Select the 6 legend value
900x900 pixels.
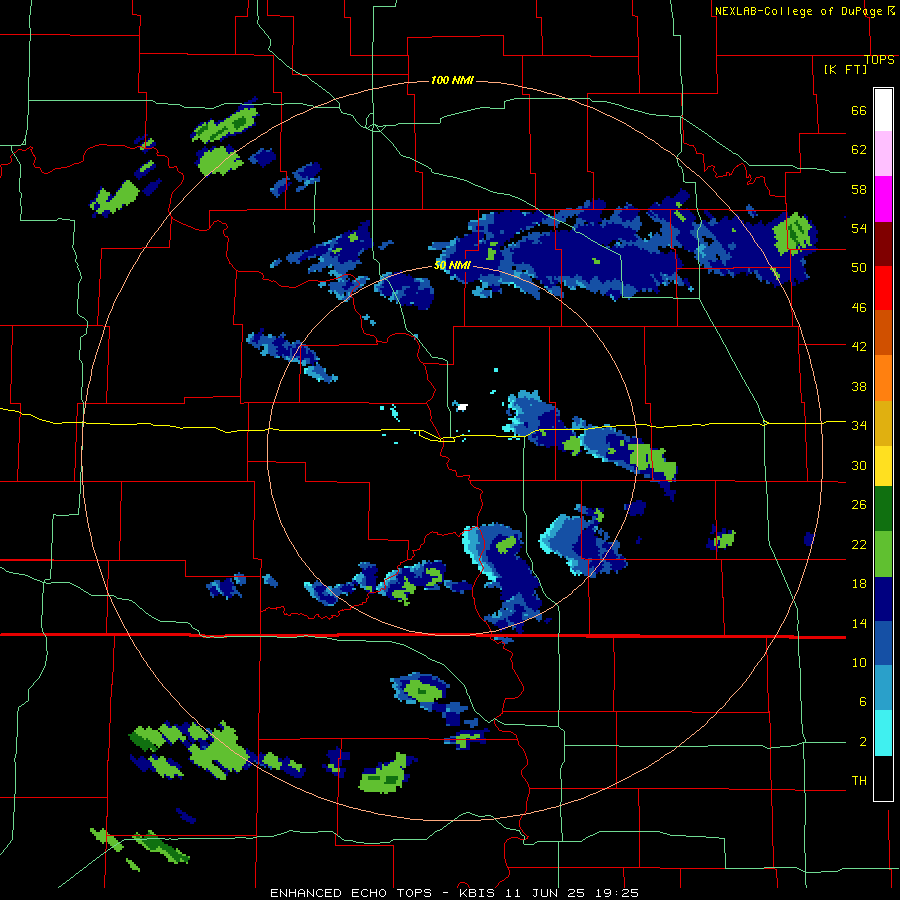[x=863, y=702]
